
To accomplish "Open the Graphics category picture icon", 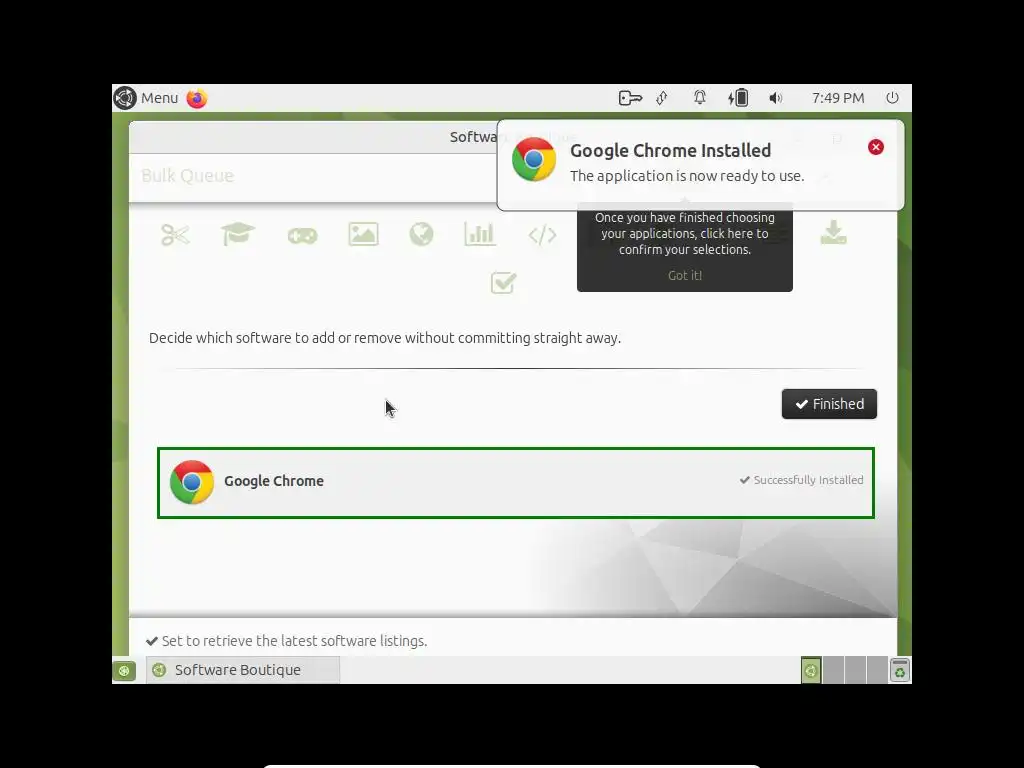I will [x=363, y=234].
